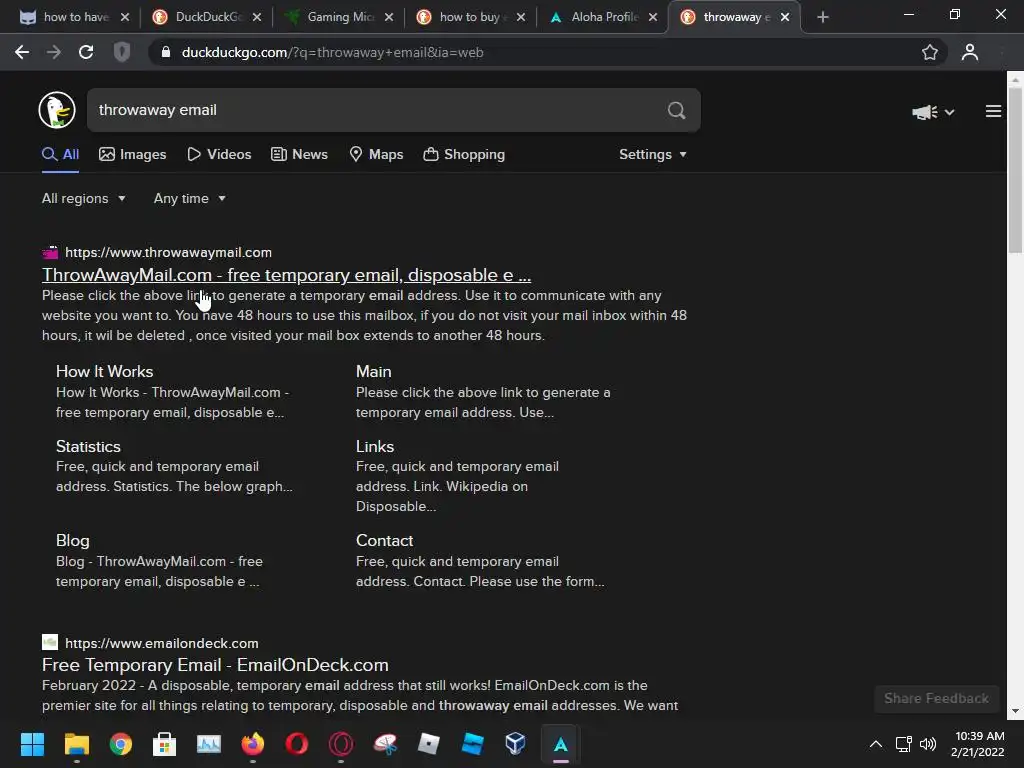Launch Opera browser from taskbar

pos(296,744)
